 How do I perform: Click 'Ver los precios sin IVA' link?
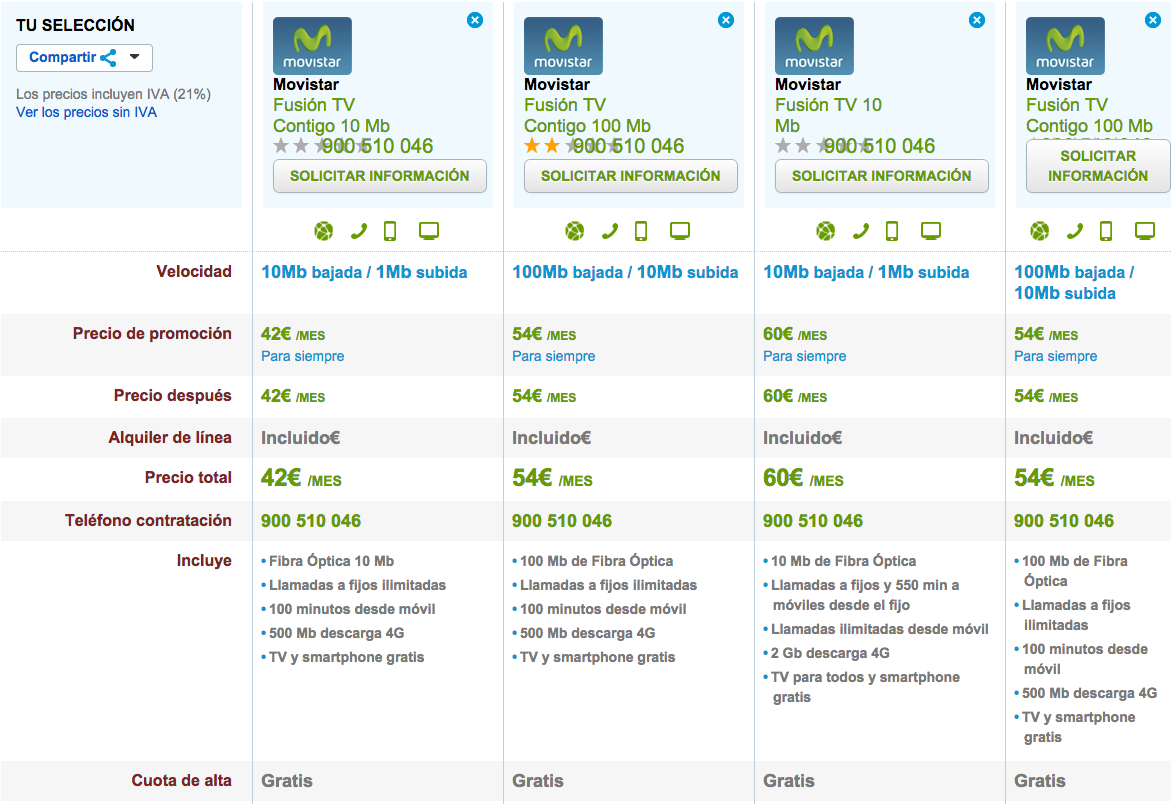87,112
